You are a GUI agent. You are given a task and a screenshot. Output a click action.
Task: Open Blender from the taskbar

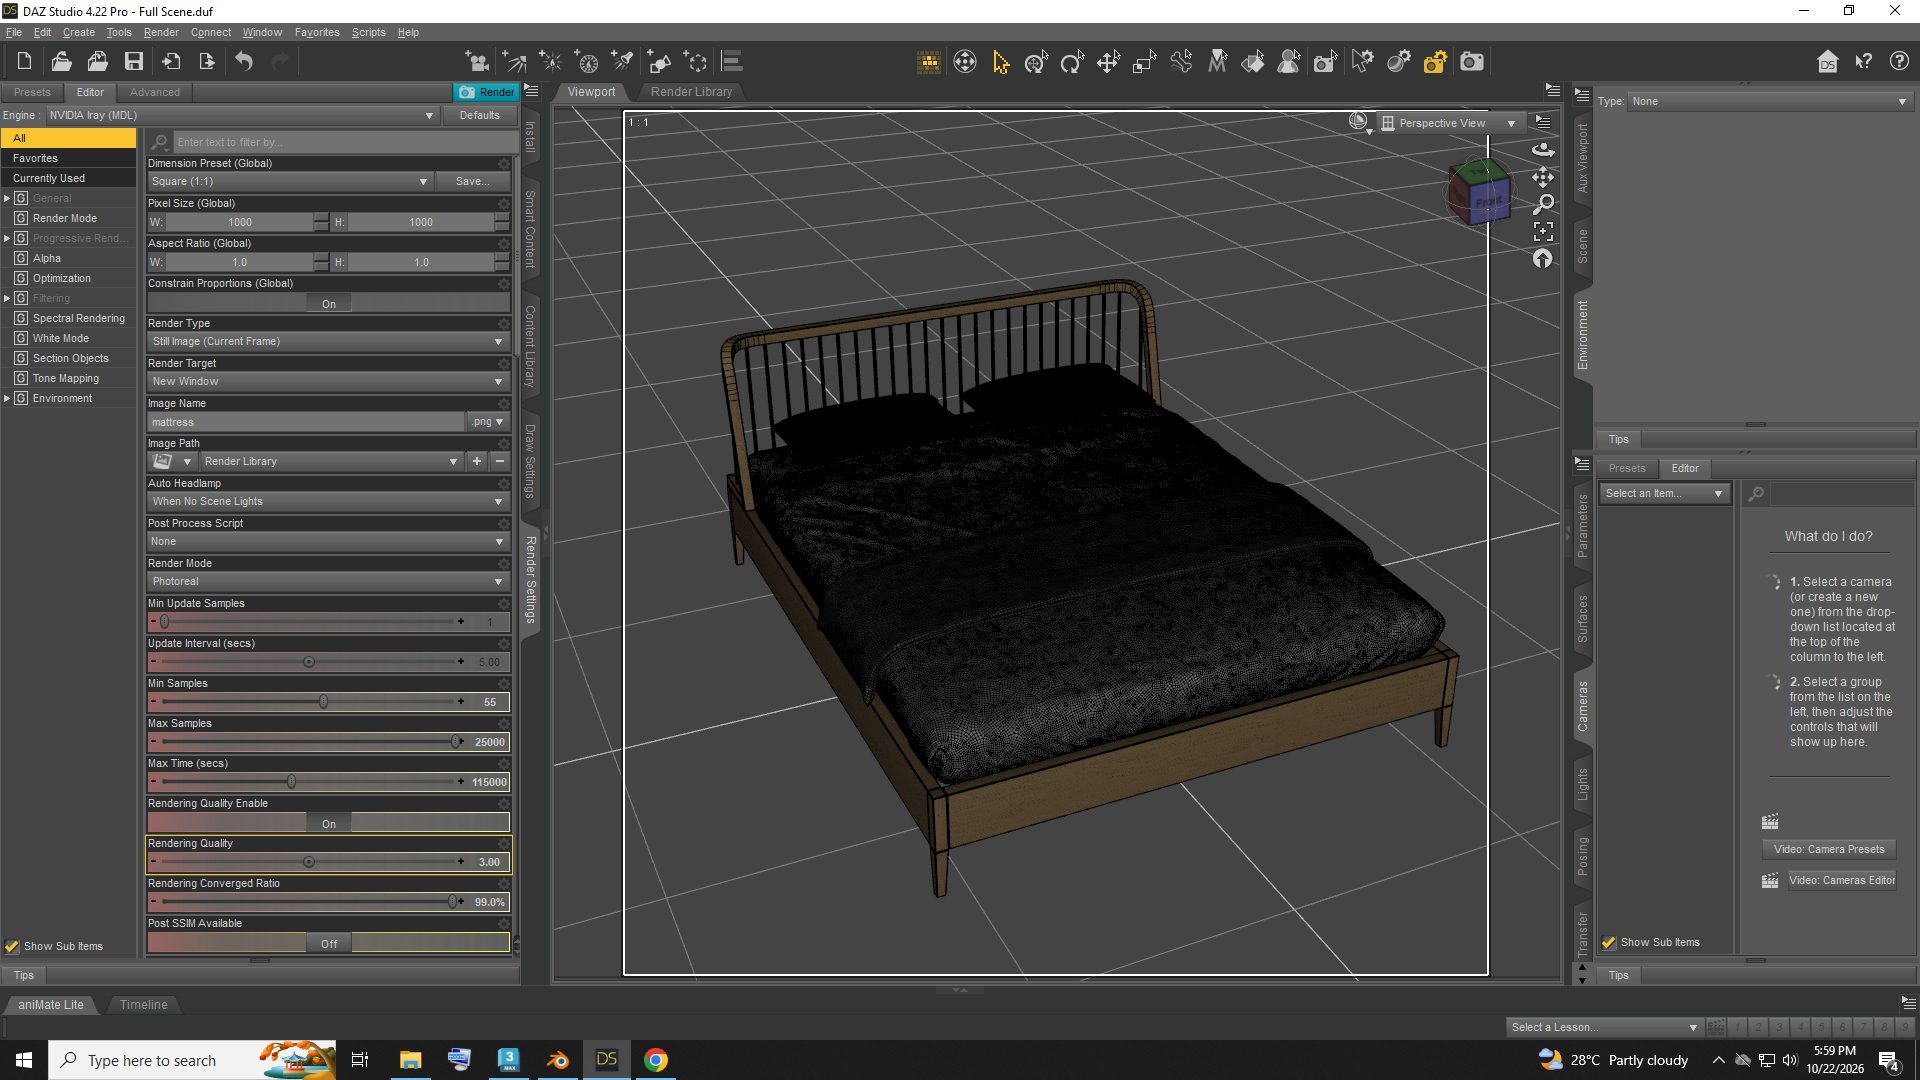click(558, 1060)
